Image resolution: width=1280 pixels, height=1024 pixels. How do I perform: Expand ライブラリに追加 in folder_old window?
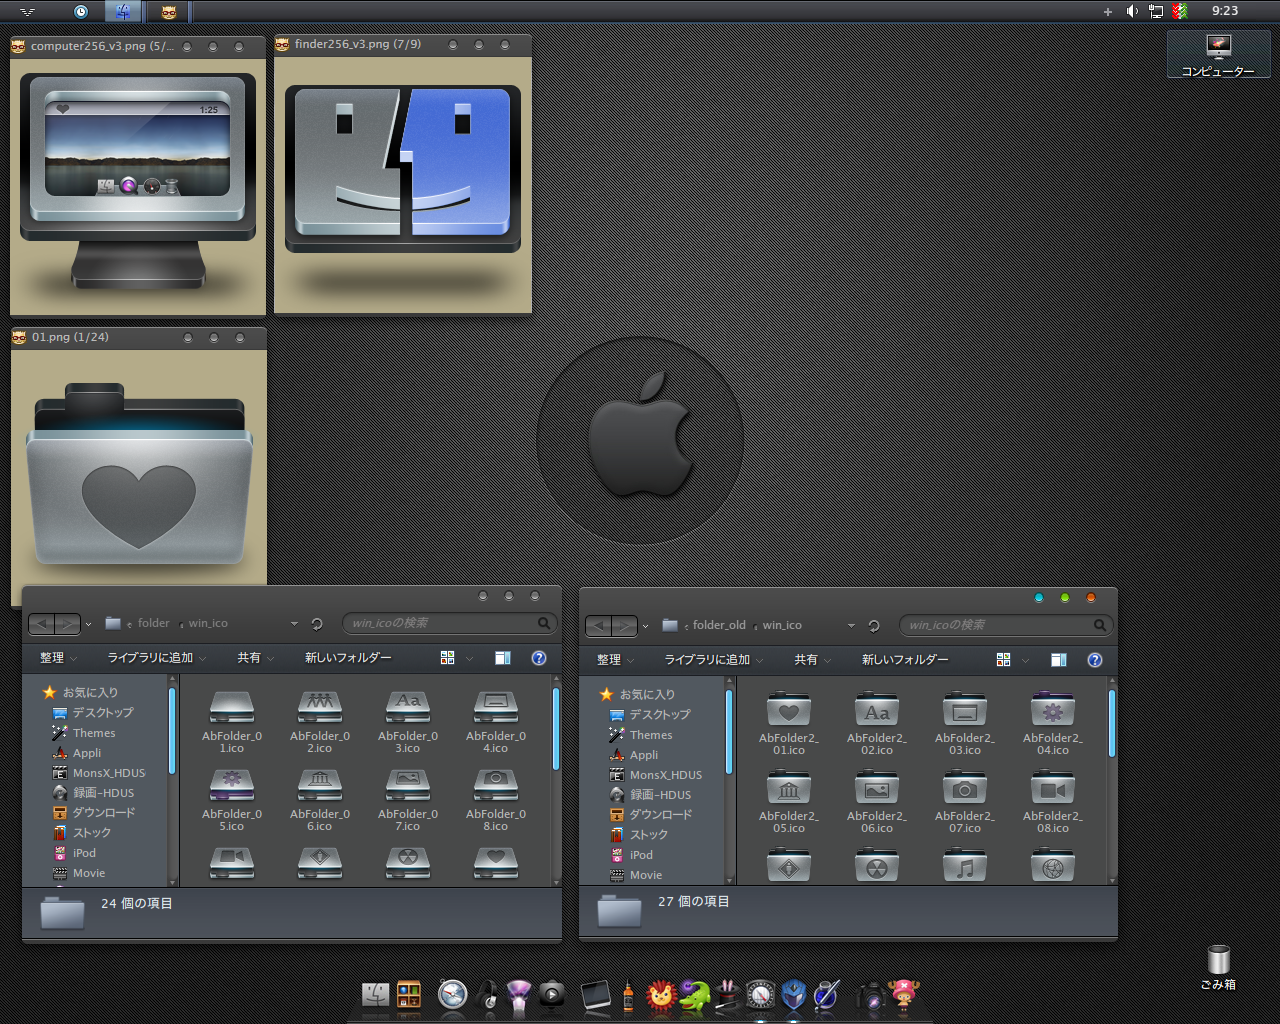714,660
